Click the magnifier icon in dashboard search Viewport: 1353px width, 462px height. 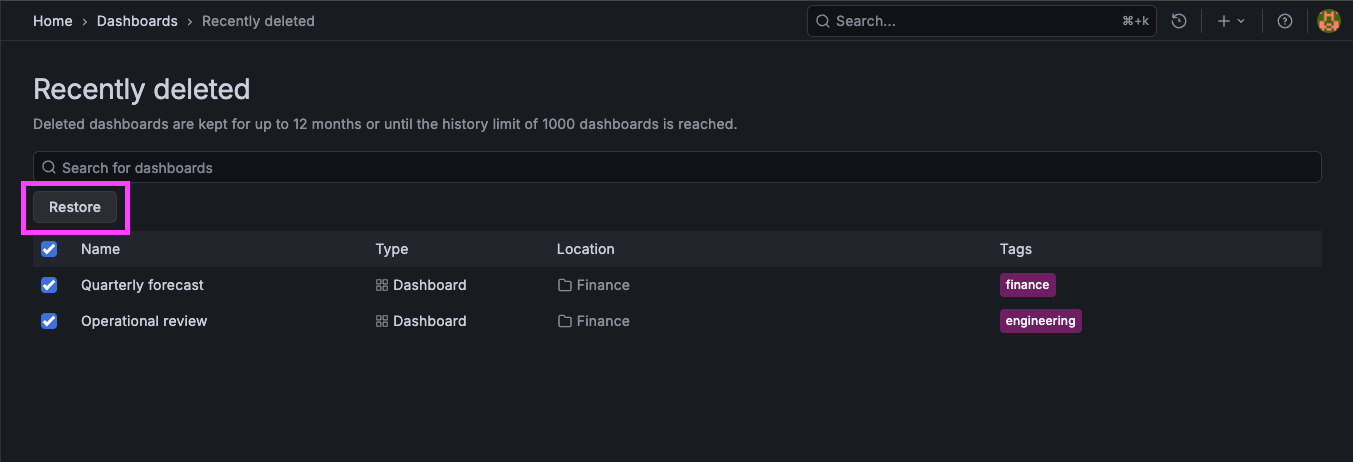click(48, 167)
